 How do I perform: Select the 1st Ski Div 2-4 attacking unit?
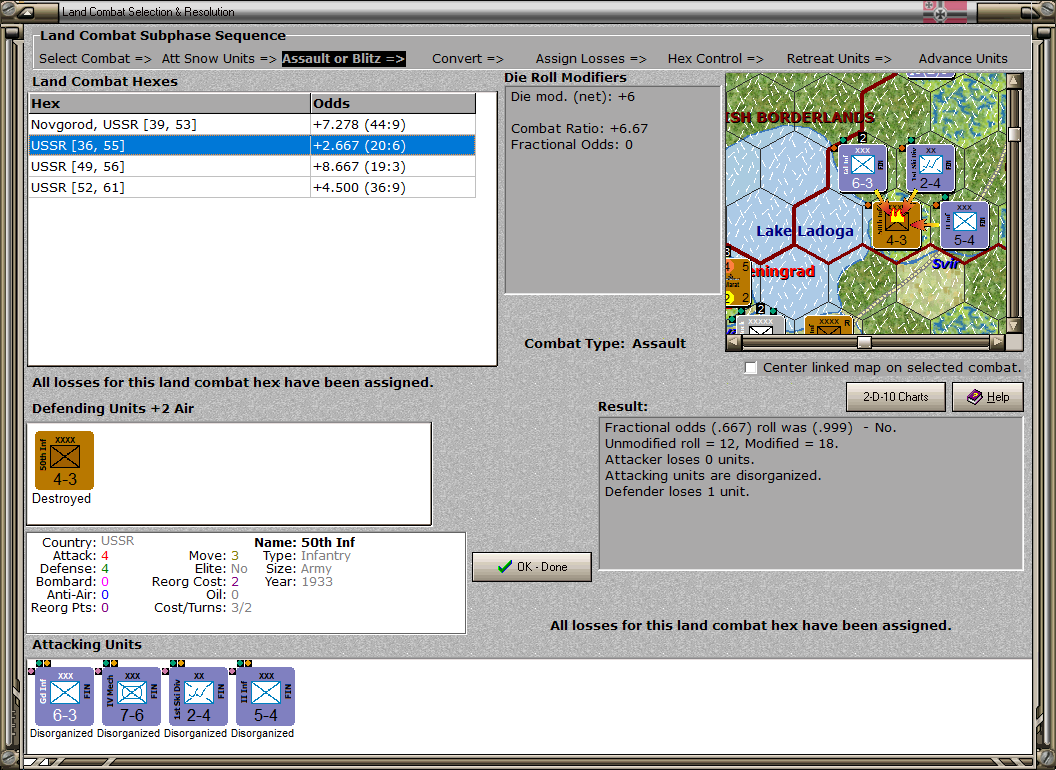[199, 697]
